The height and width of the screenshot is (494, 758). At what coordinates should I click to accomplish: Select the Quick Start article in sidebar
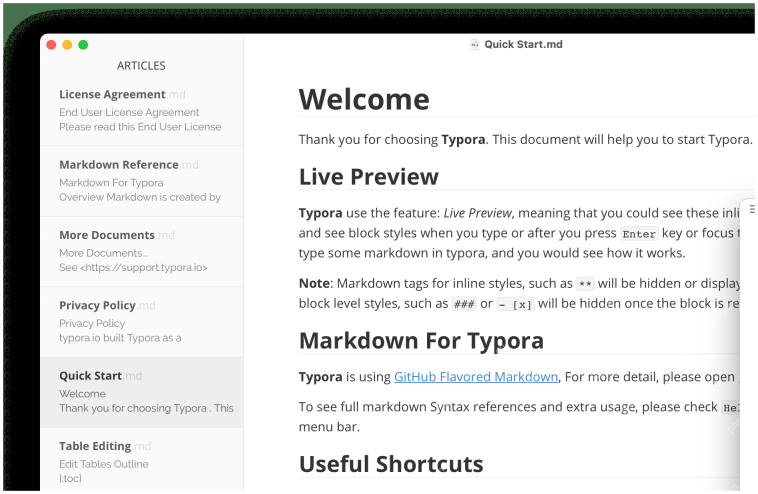142,392
